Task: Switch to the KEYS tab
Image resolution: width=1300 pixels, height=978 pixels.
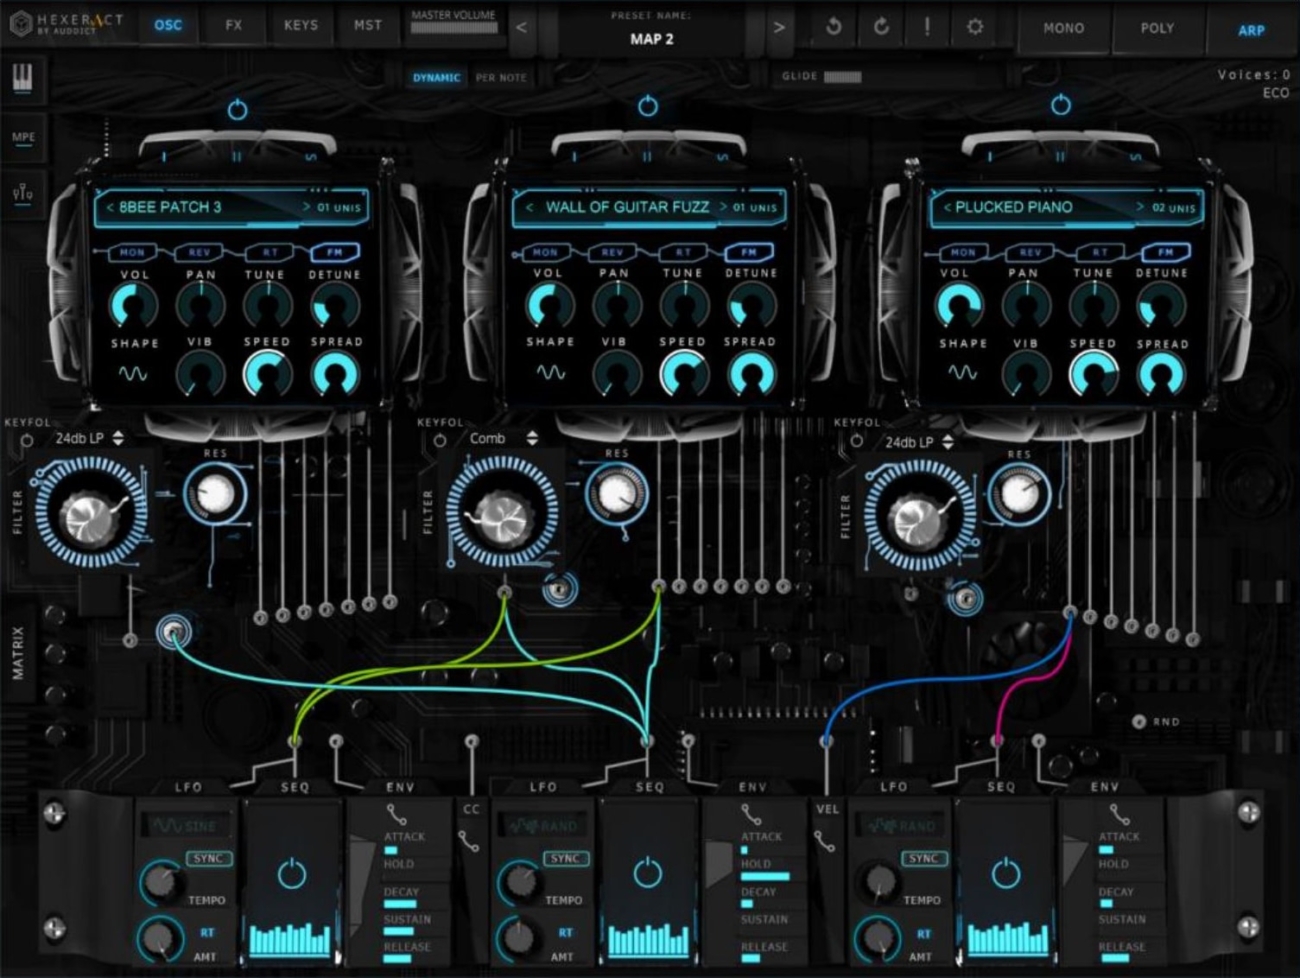Action: coord(301,27)
